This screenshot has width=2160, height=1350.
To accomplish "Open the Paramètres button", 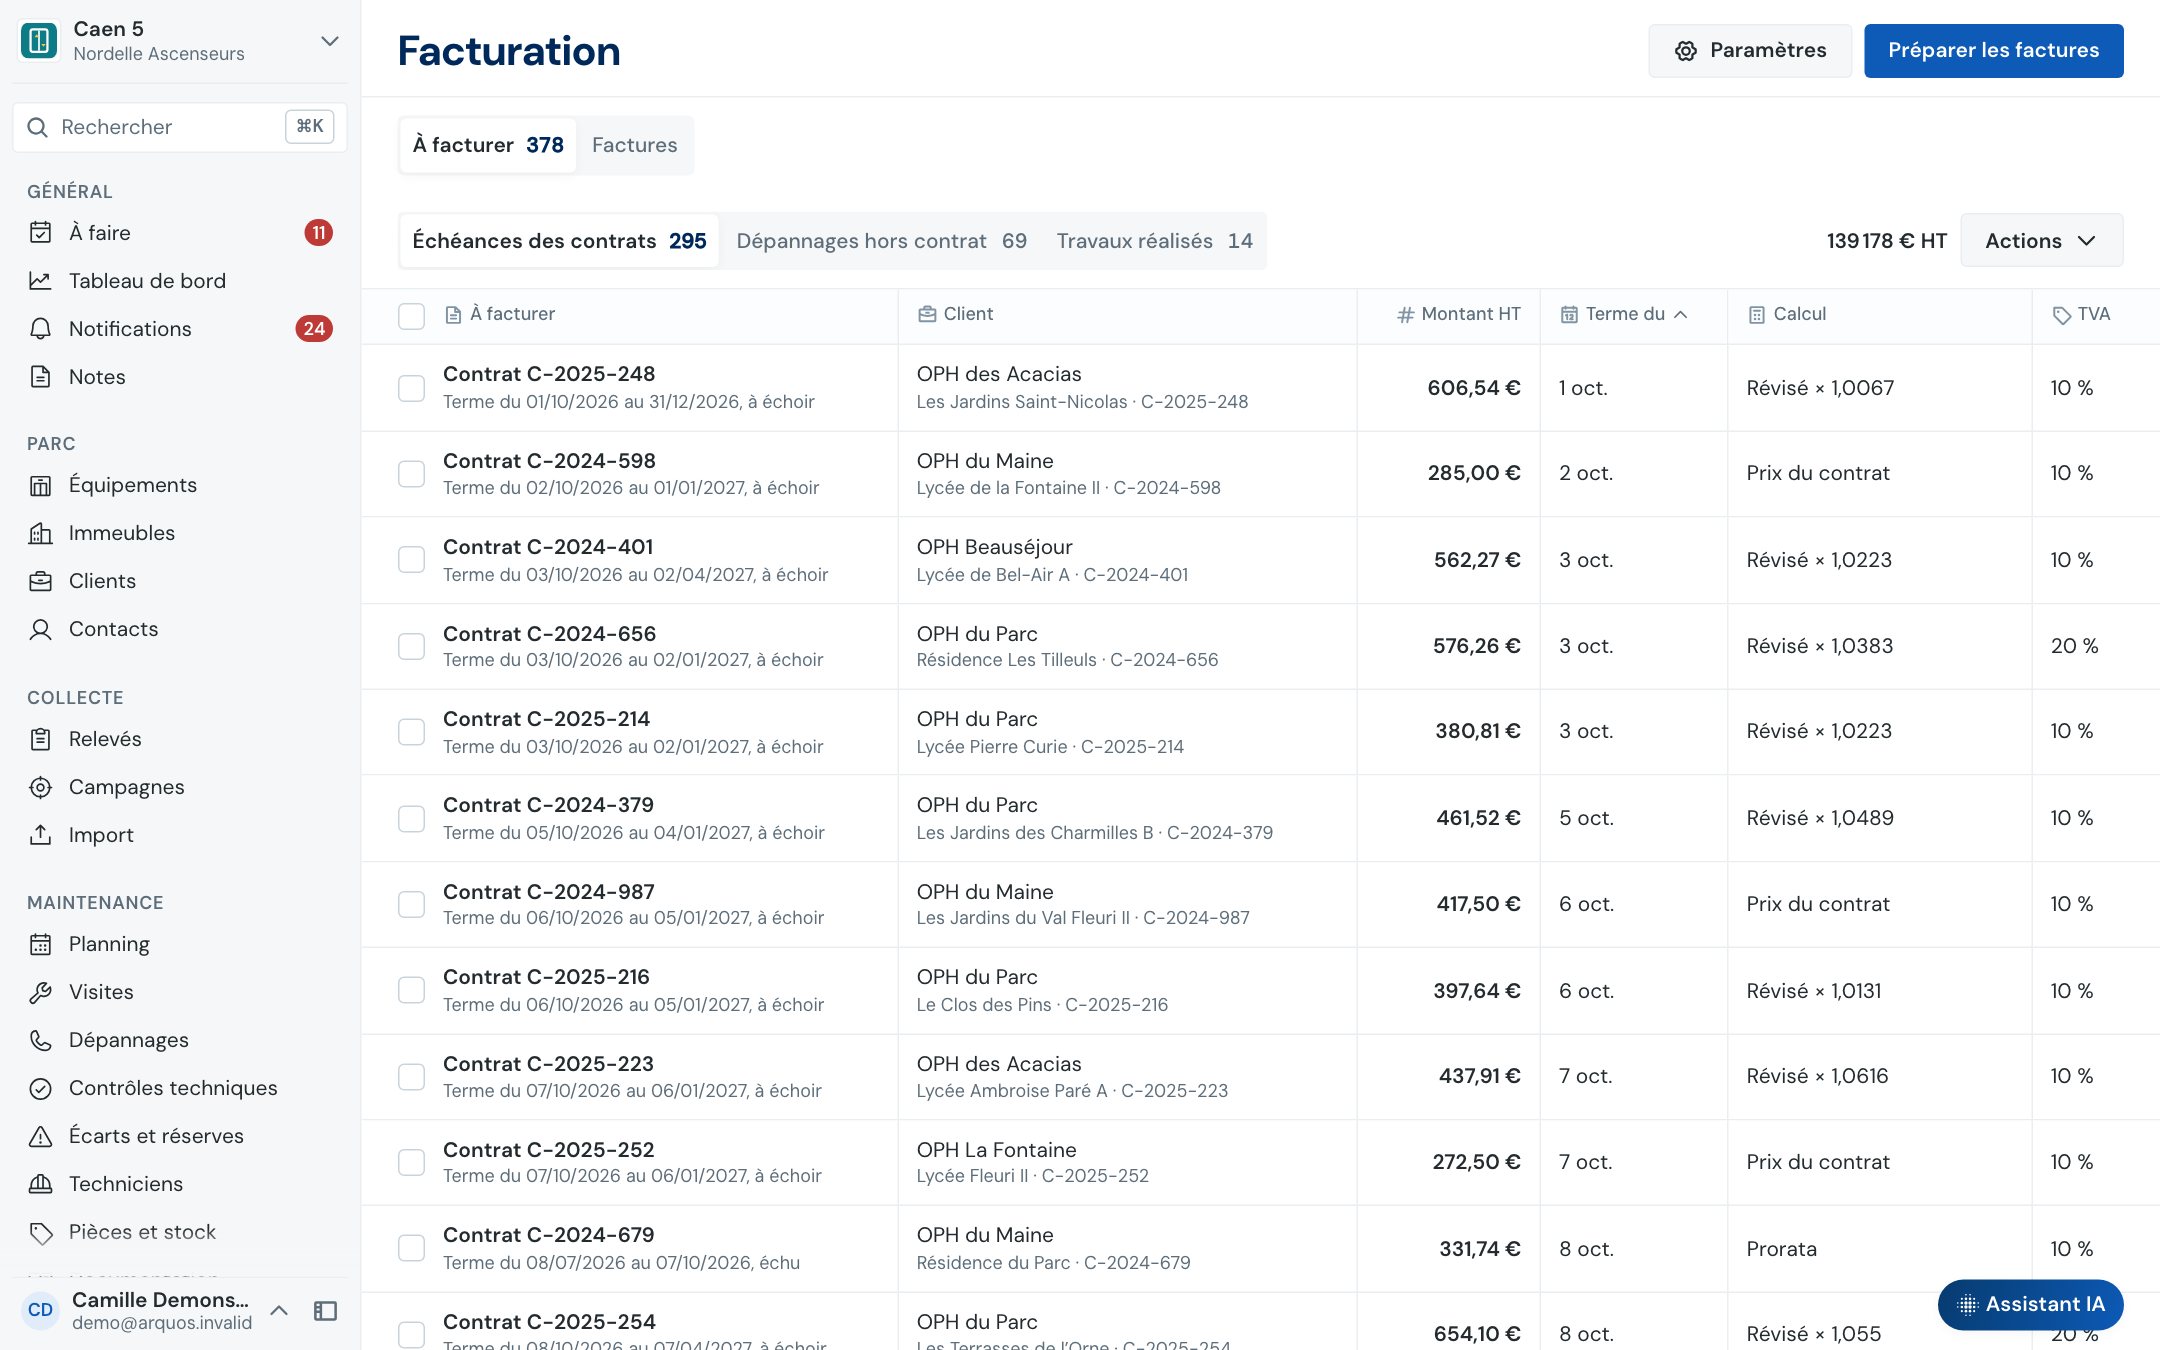I will click(1750, 51).
